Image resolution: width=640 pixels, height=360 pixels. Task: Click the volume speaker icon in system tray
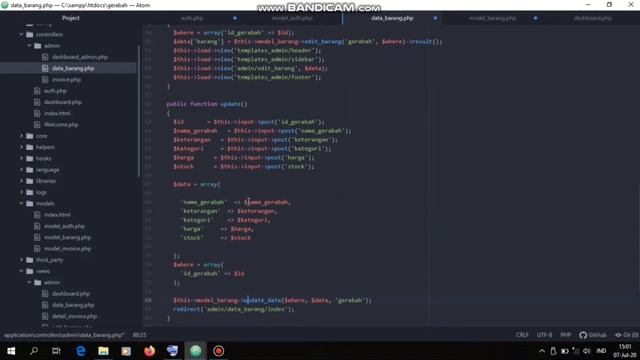point(587,351)
